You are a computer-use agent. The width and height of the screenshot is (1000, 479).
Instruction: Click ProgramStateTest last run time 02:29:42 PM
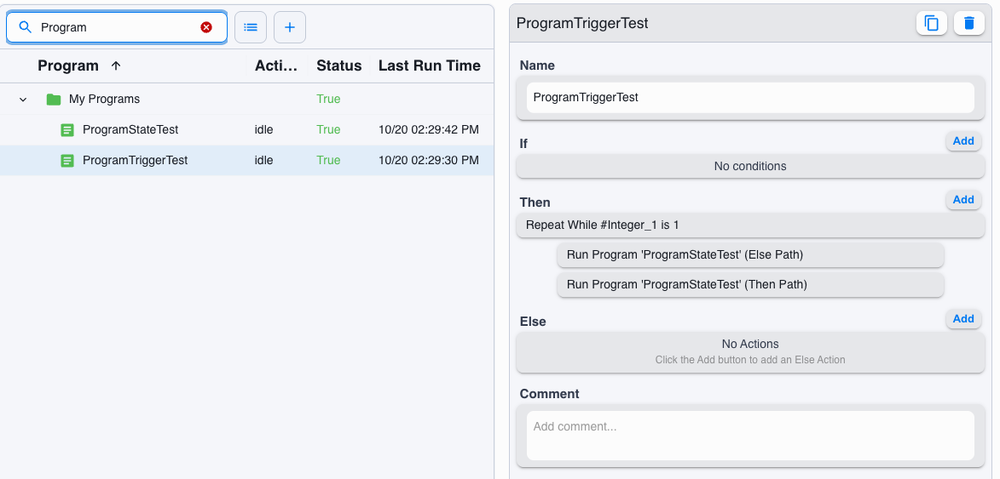coord(429,129)
